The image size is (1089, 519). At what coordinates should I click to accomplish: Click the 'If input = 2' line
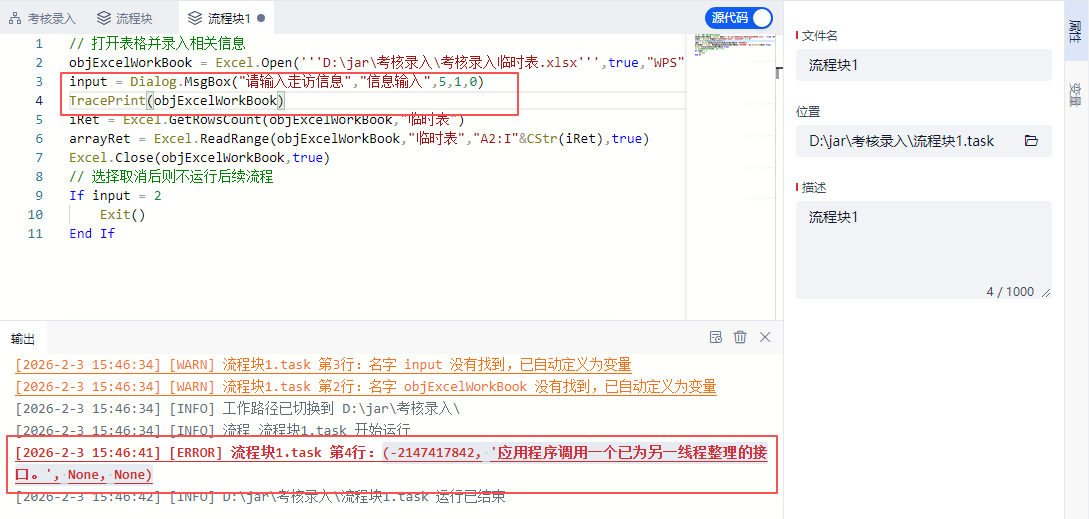pyautogui.click(x=115, y=195)
